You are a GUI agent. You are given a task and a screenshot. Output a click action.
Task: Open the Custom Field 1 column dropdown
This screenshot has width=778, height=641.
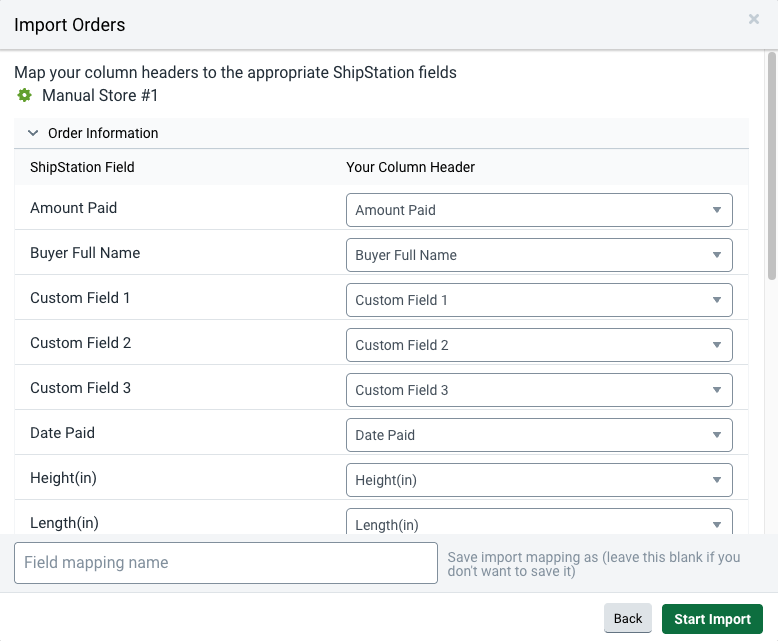click(x=539, y=300)
